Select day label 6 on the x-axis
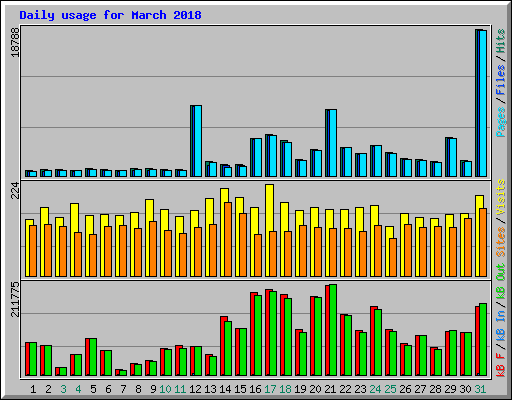 pos(108,389)
